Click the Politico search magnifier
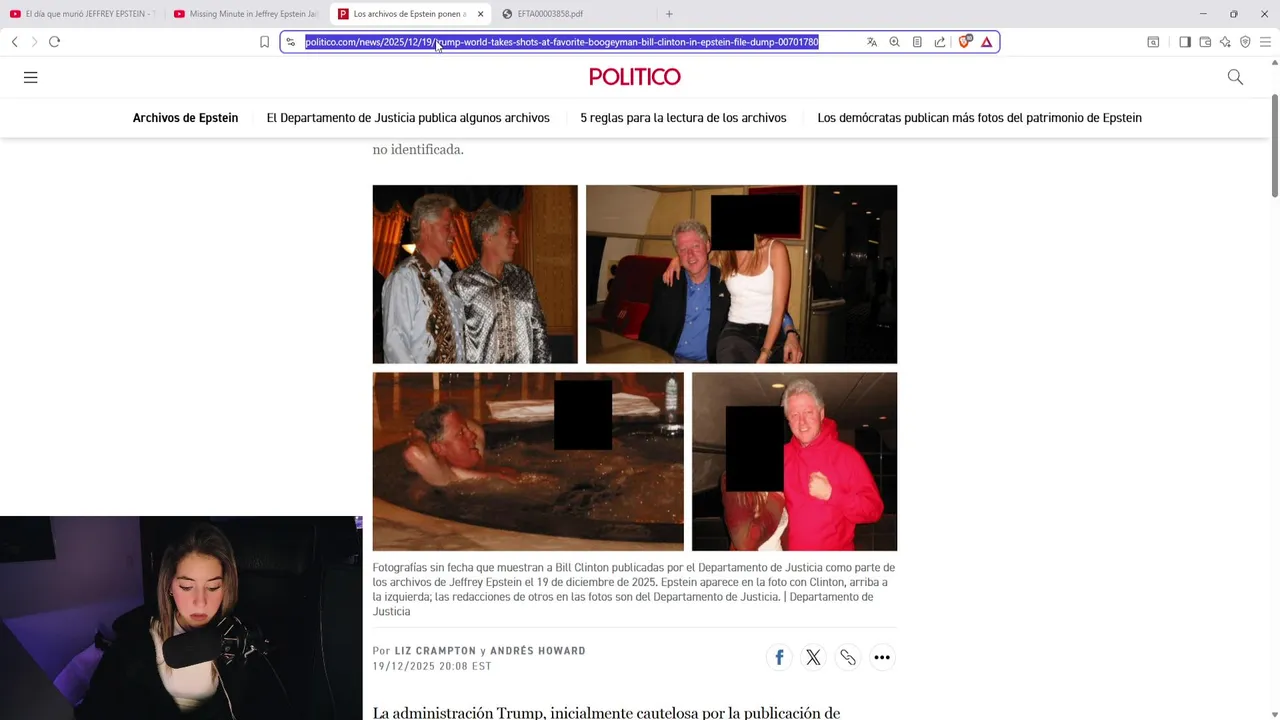The image size is (1280, 720). pos(1235,77)
